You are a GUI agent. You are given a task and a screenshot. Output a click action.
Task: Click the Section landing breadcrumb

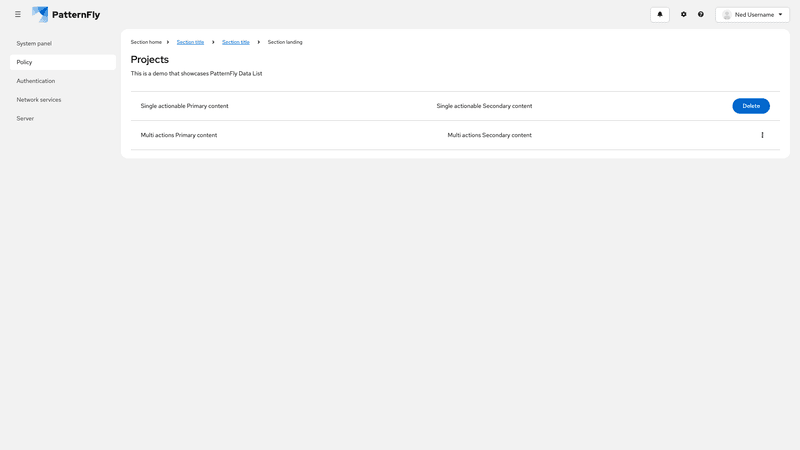pyautogui.click(x=285, y=42)
